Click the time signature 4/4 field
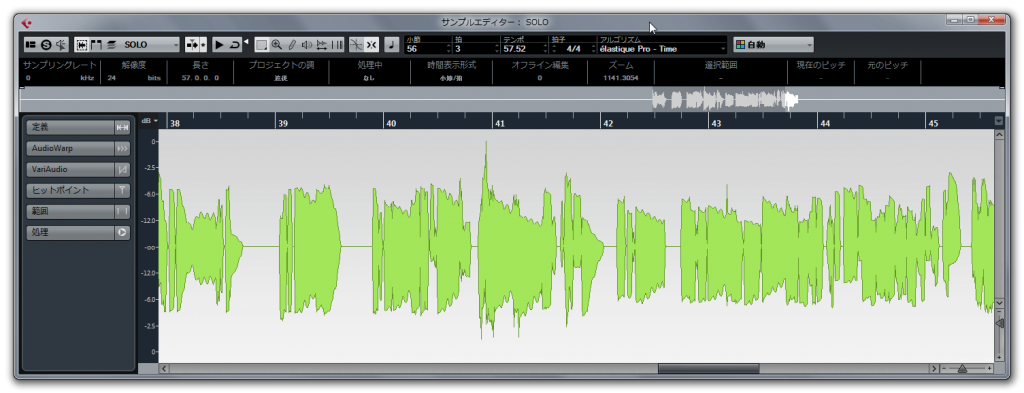 click(x=572, y=48)
